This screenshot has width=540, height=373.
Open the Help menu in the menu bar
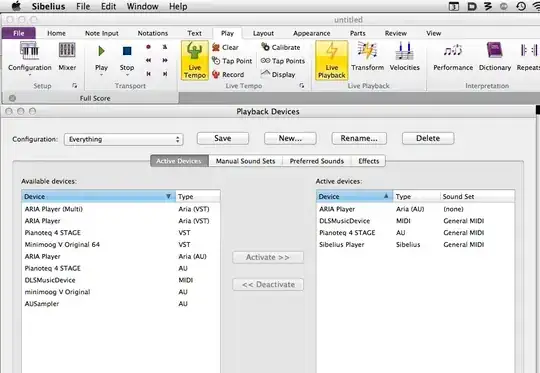(178, 6)
